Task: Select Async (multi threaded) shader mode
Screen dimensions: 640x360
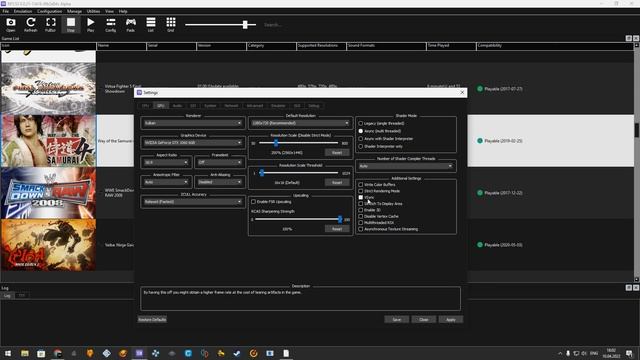Action: pyautogui.click(x=360, y=131)
